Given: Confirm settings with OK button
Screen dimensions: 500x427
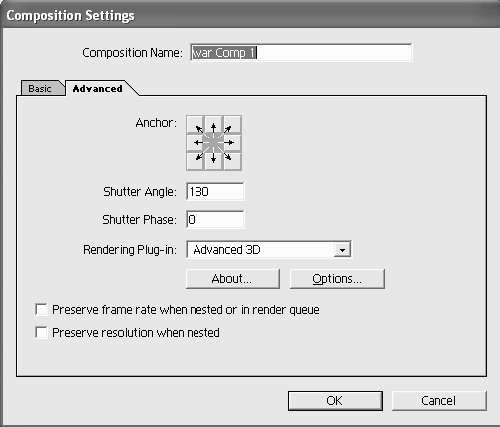Looking at the screenshot, I should point(335,401).
